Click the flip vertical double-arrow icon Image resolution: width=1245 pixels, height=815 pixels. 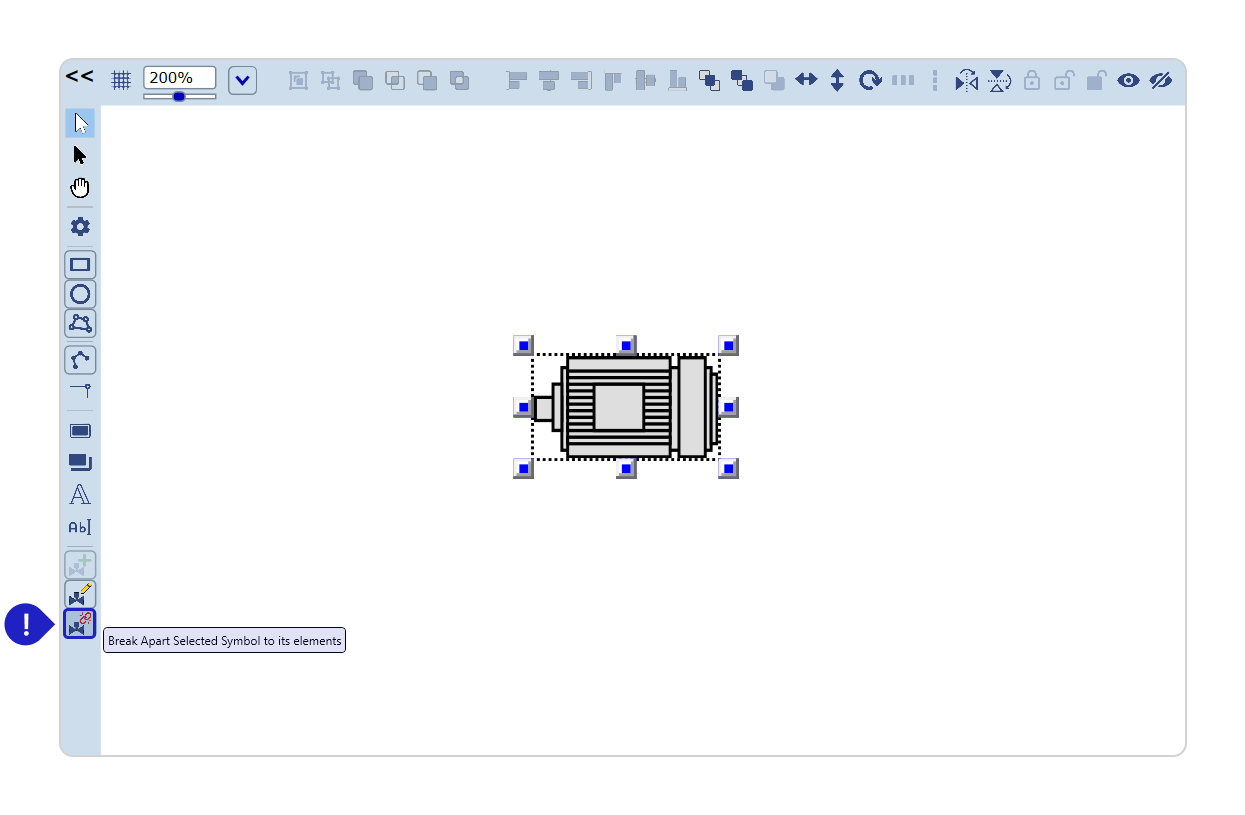click(838, 80)
